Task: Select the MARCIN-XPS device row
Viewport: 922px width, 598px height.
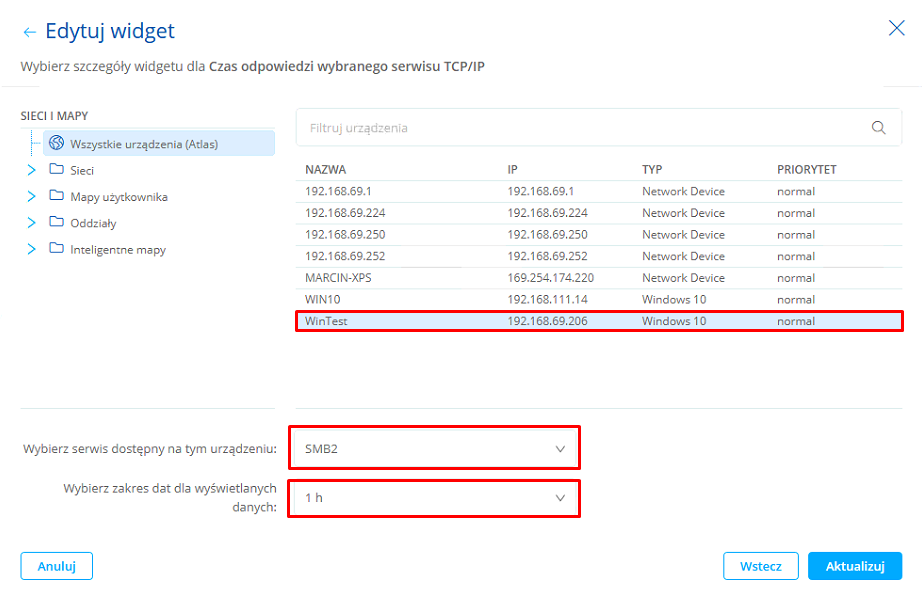Action: click(598, 278)
